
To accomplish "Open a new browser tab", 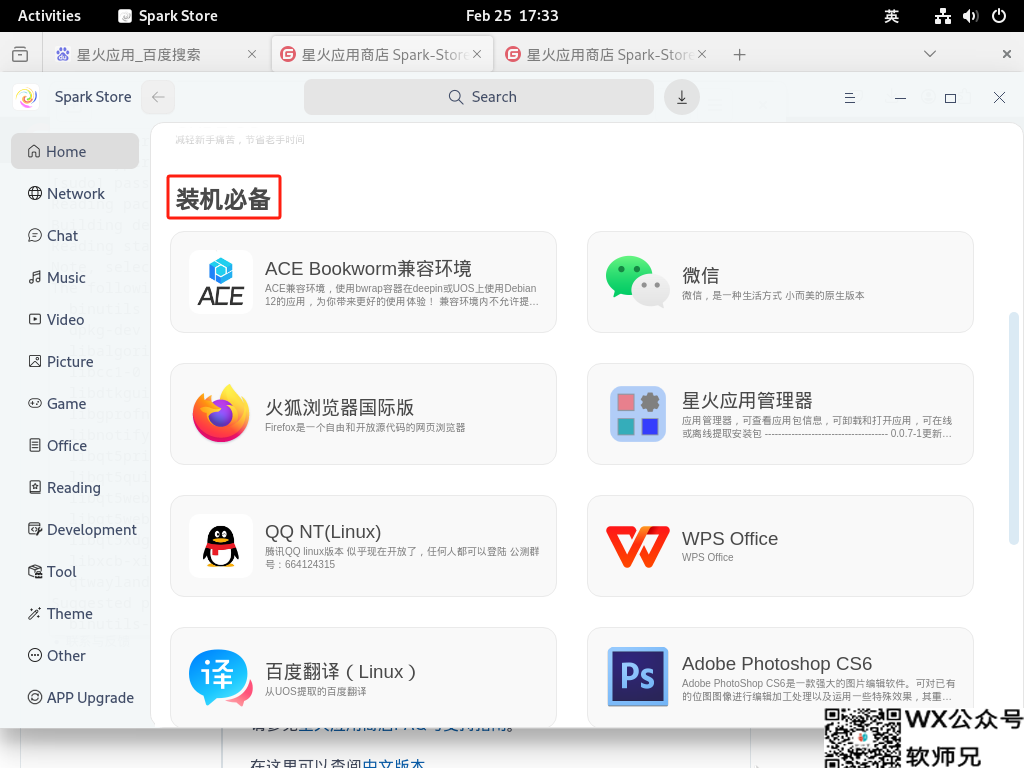I will coord(739,55).
